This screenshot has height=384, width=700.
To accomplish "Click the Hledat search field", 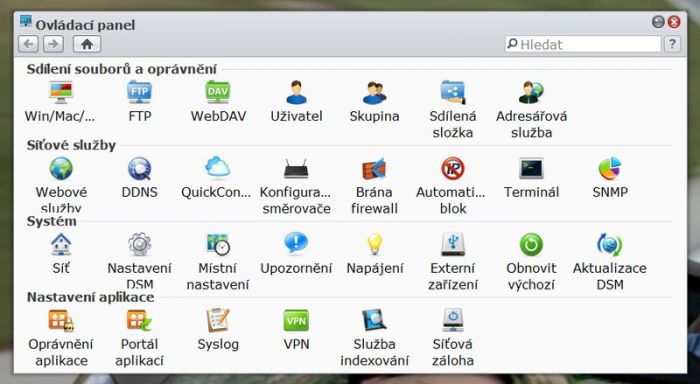I will [x=583, y=44].
